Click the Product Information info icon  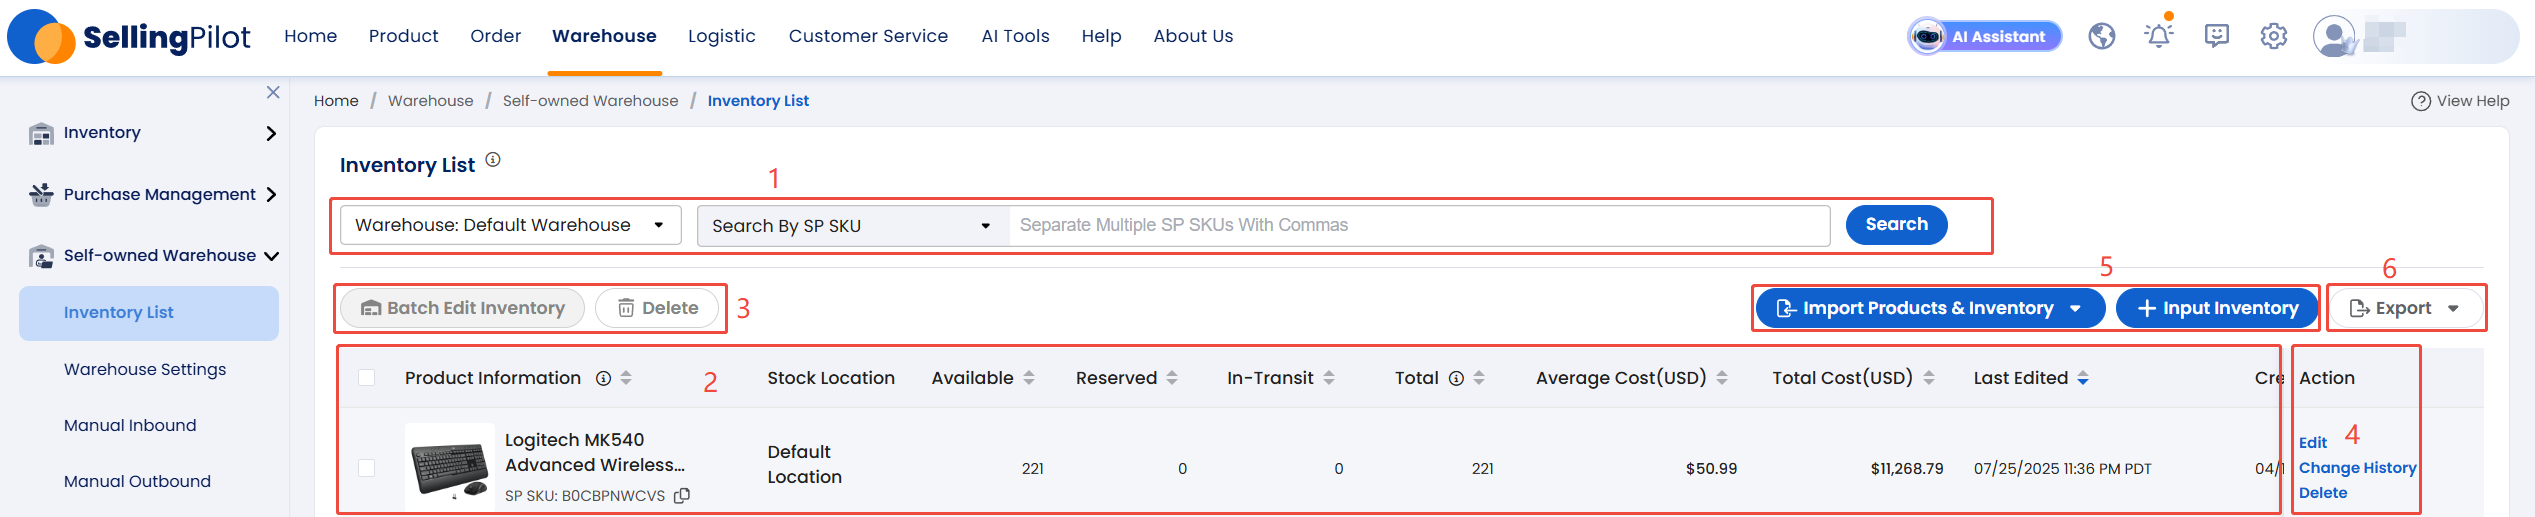[x=603, y=378]
